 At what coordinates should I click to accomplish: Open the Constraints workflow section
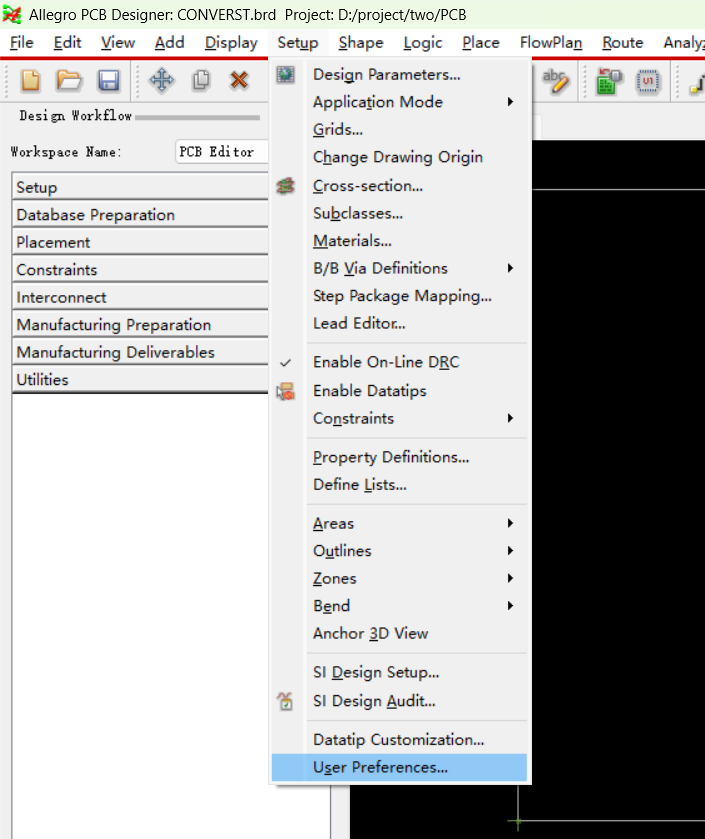tap(140, 270)
